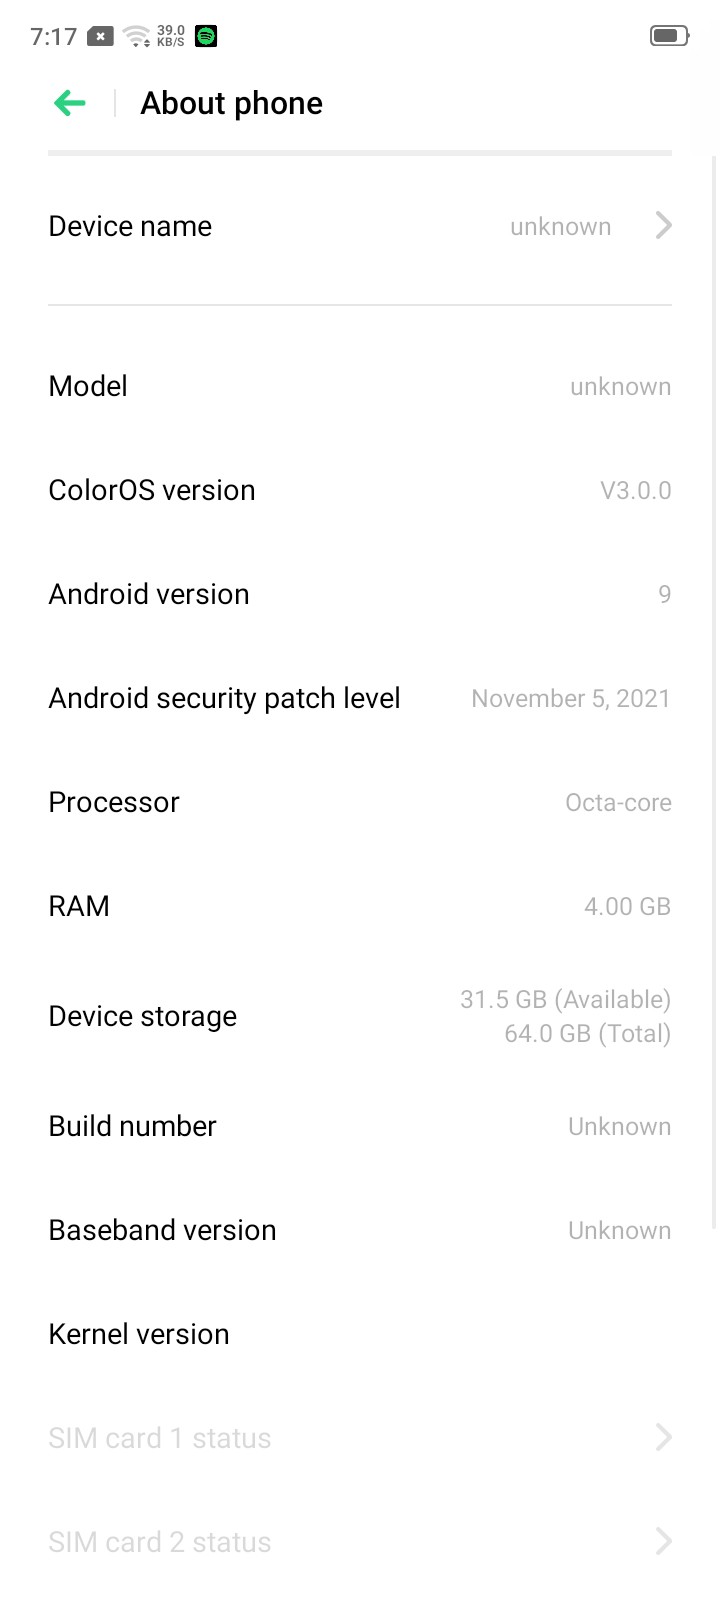The image size is (720, 1600).
Task: Tap Android security patch level entry
Action: tap(360, 699)
